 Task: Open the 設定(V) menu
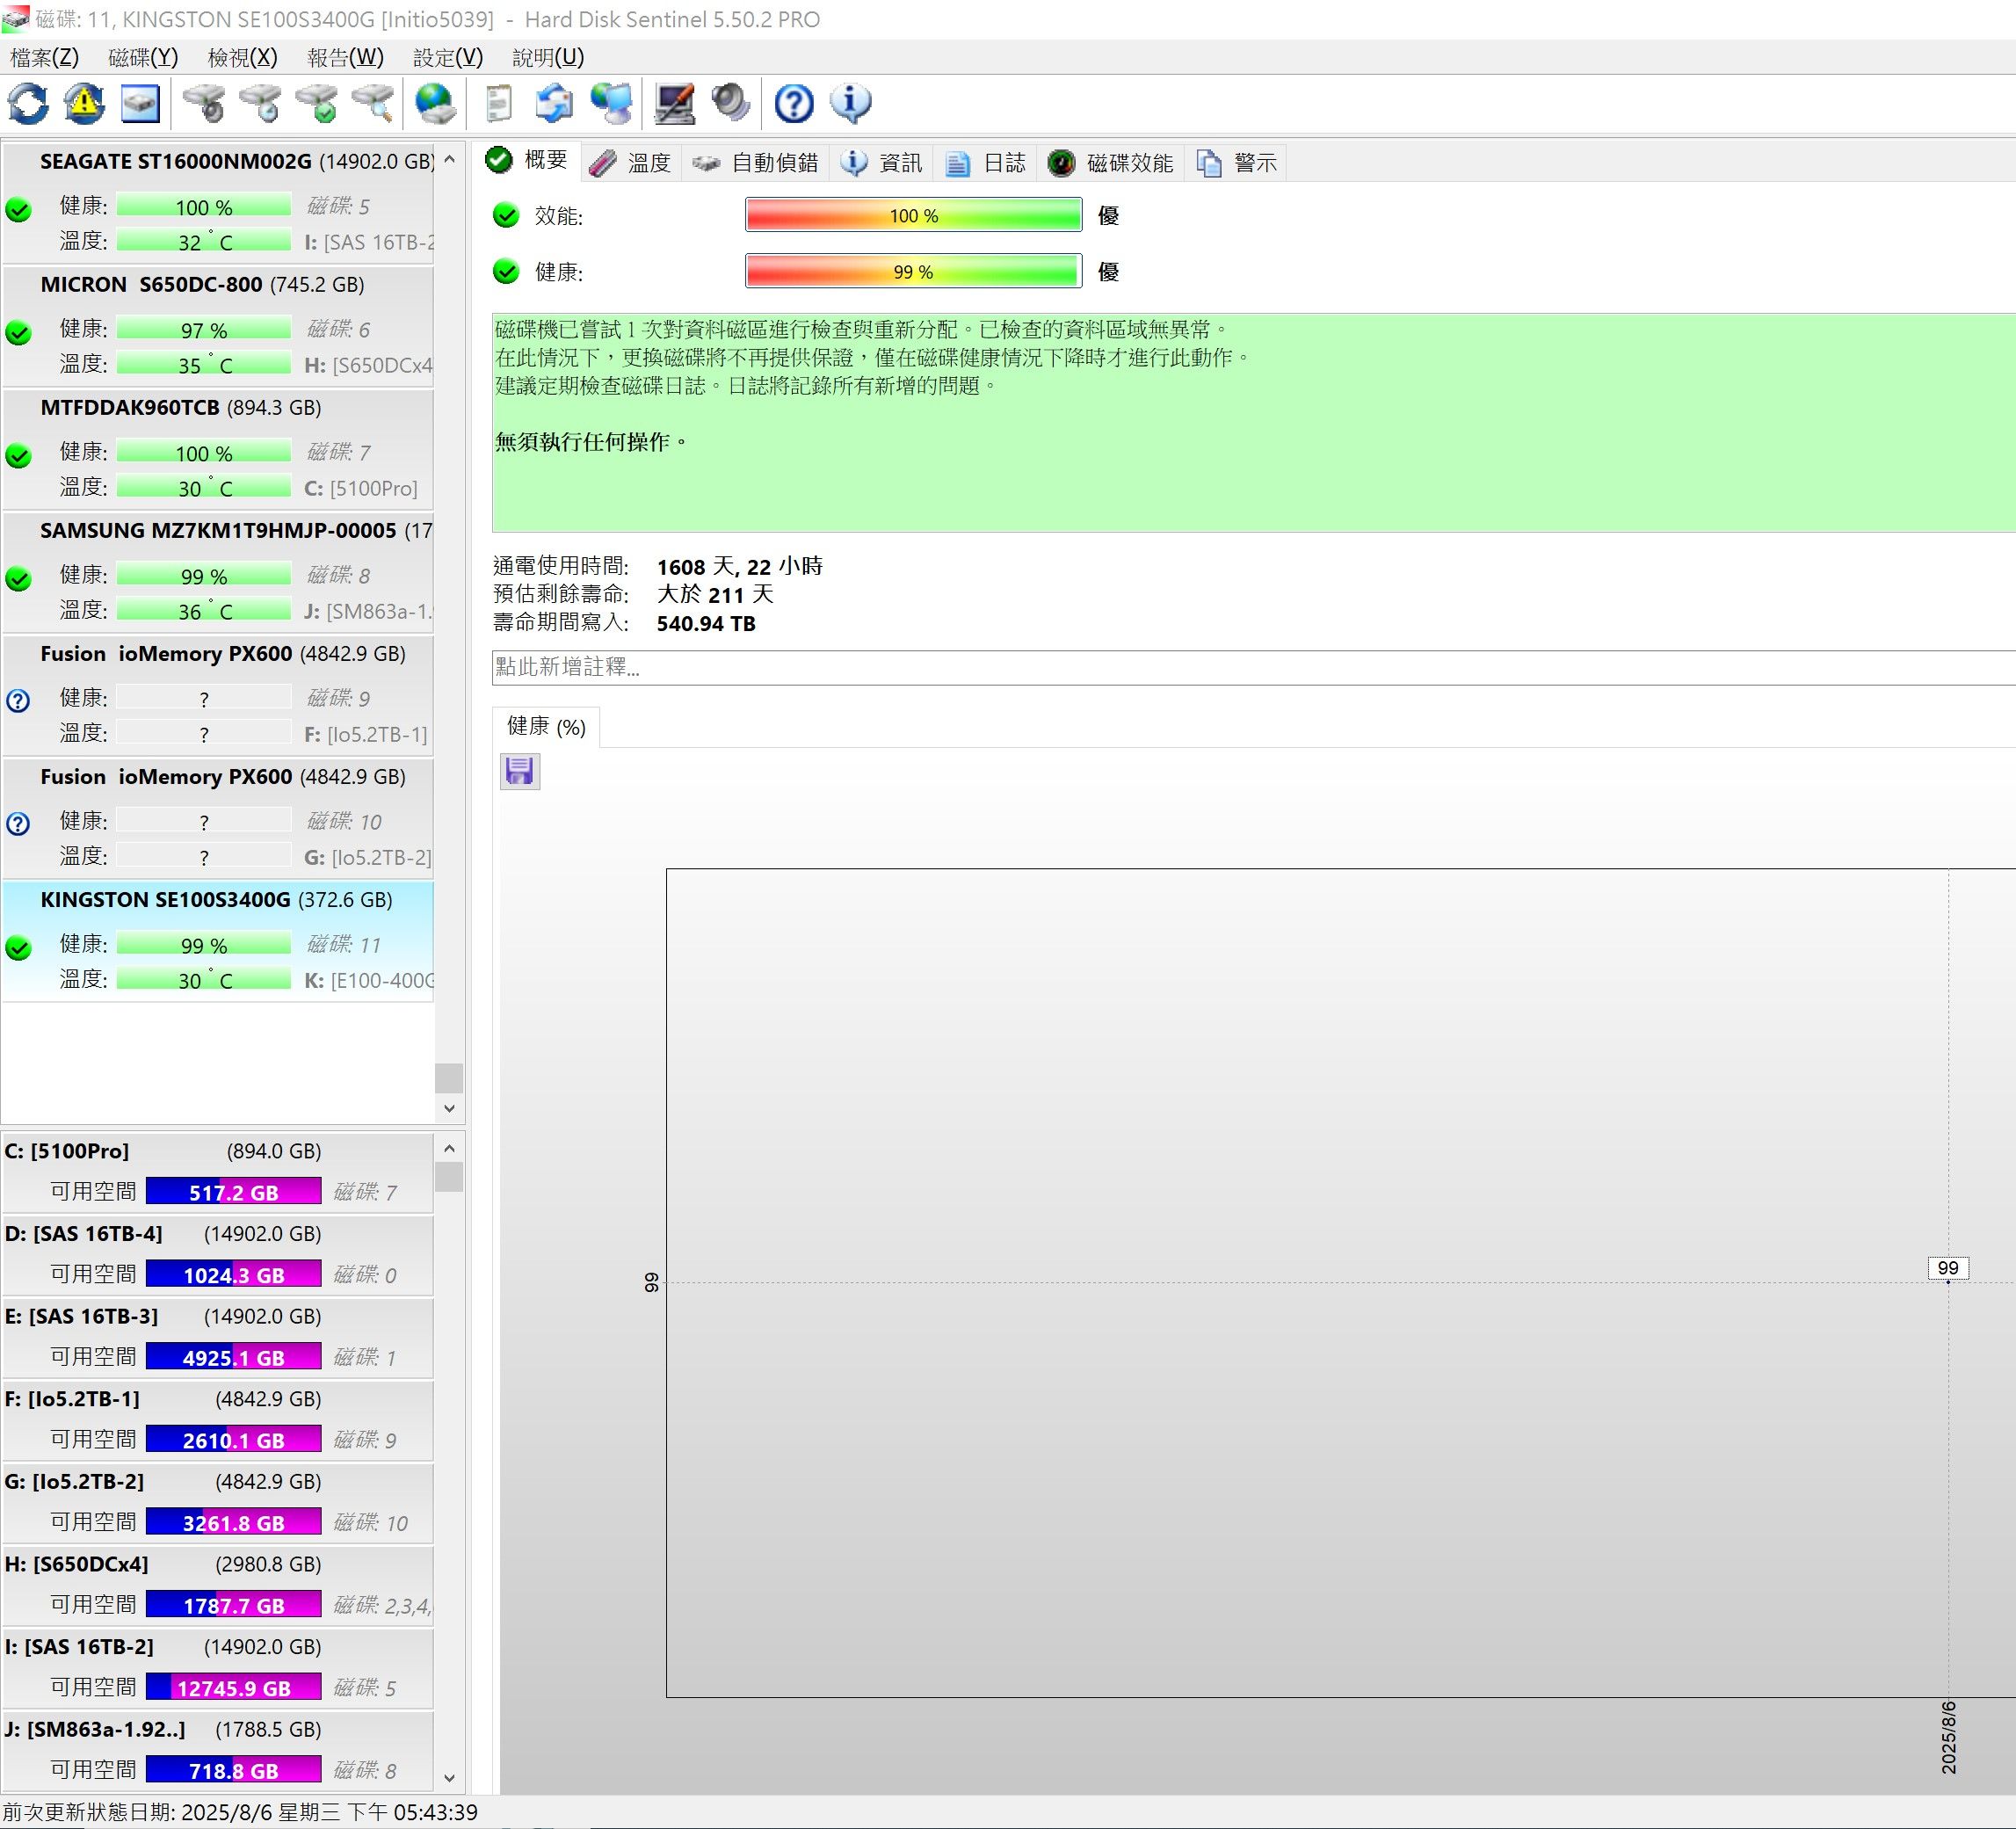point(448,57)
